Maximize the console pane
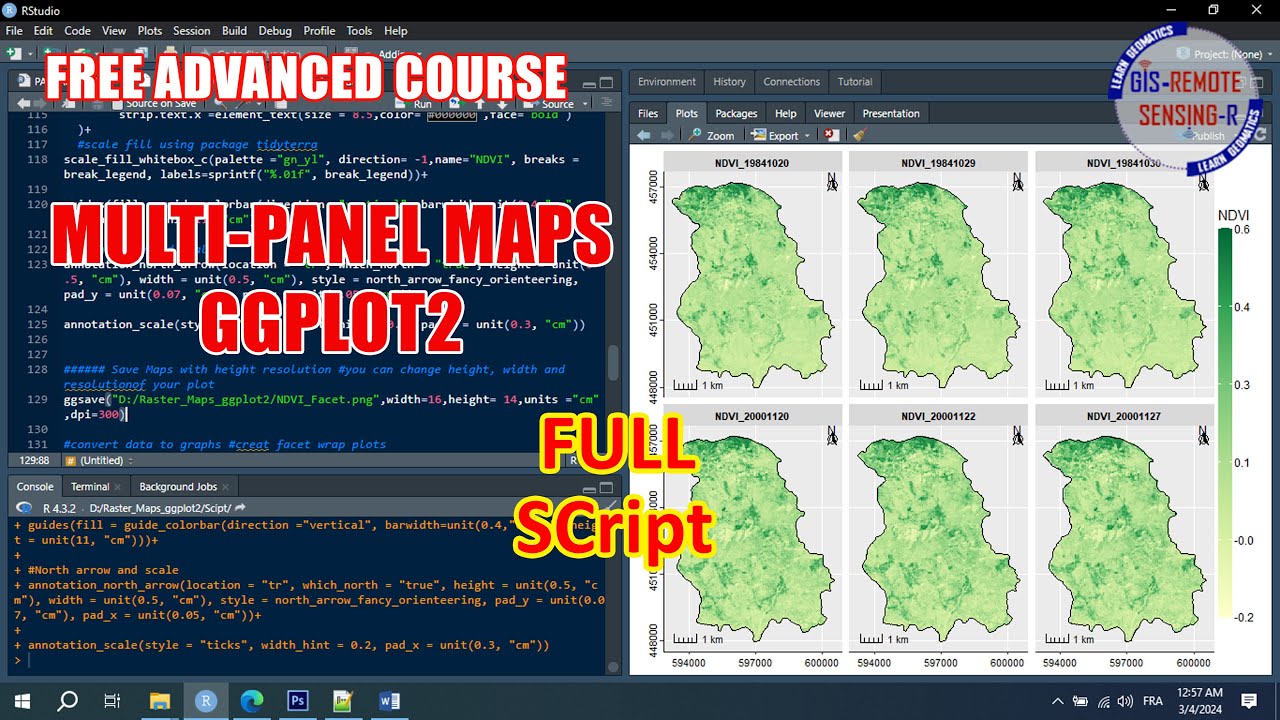1280x720 pixels. 606,487
